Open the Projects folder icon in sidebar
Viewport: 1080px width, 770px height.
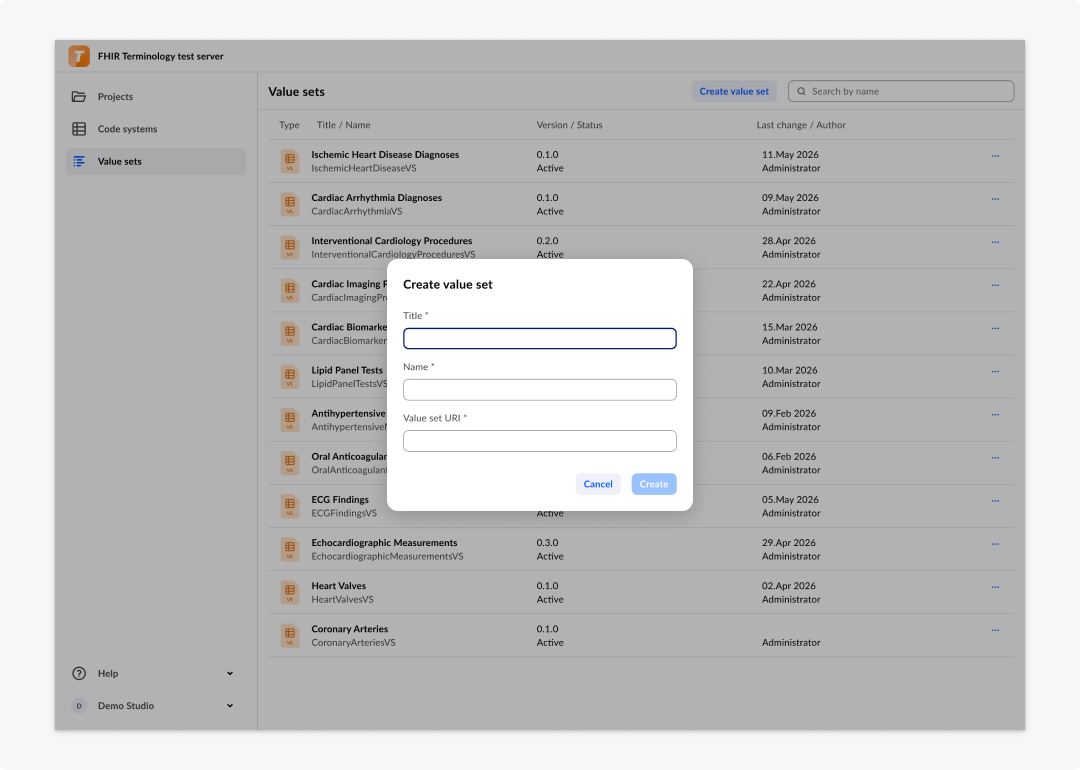(x=79, y=96)
